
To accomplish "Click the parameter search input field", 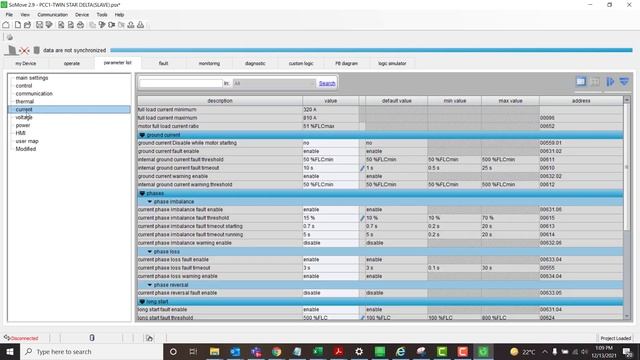I will click(x=181, y=83).
